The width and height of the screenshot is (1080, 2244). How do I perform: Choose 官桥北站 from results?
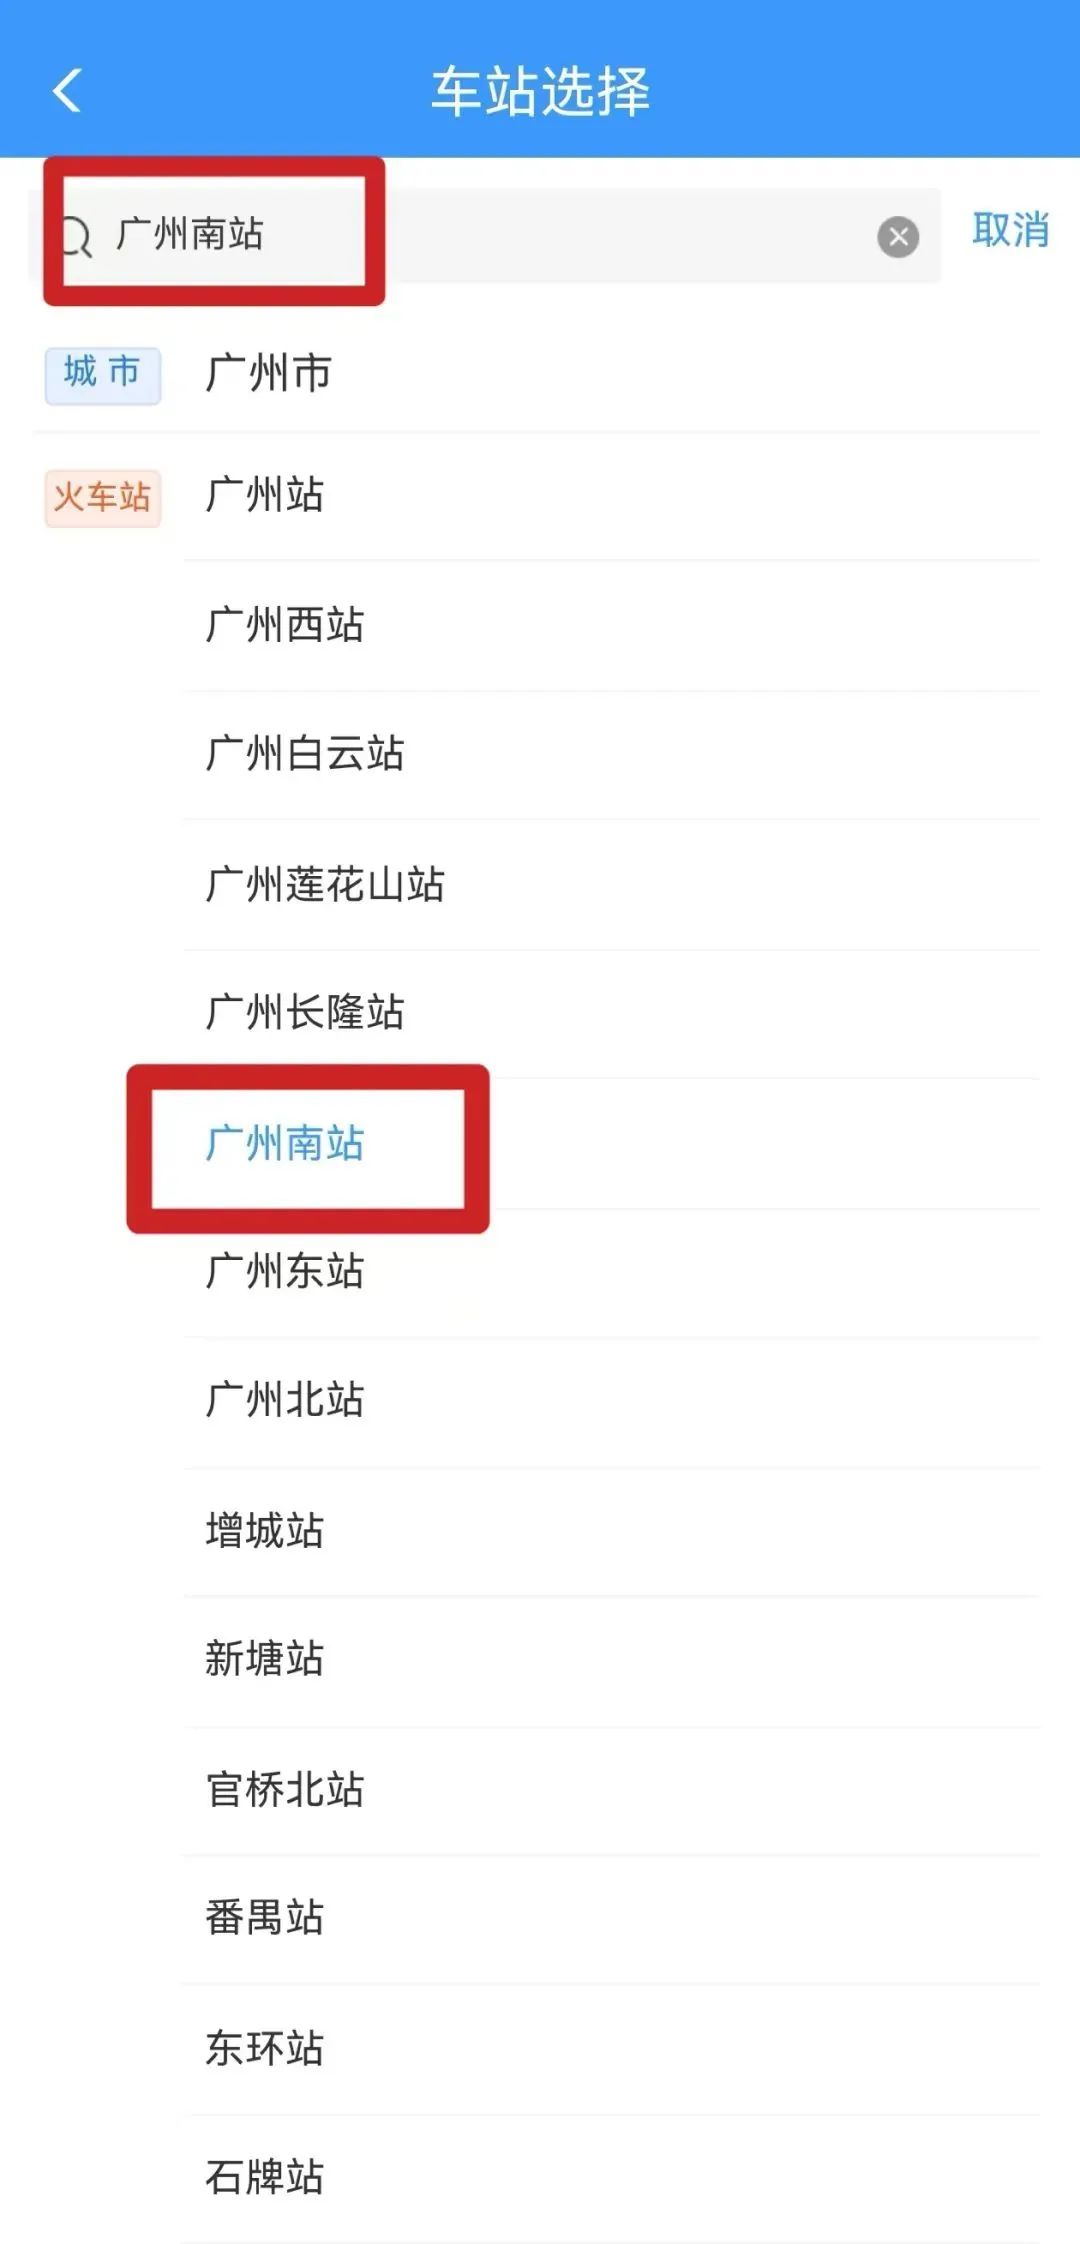[x=284, y=1790]
